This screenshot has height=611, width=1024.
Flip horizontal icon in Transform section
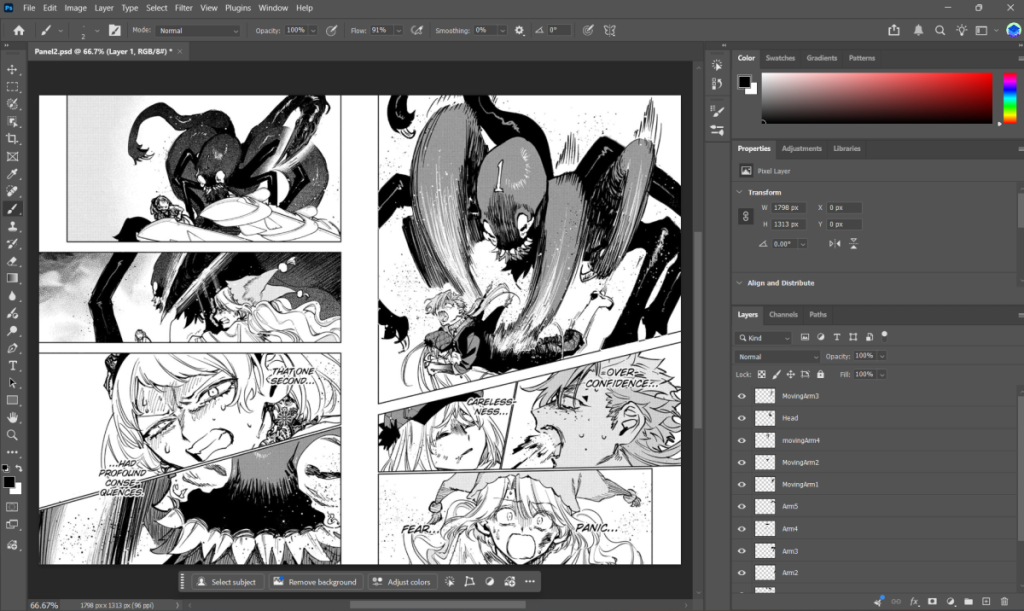[x=835, y=243]
